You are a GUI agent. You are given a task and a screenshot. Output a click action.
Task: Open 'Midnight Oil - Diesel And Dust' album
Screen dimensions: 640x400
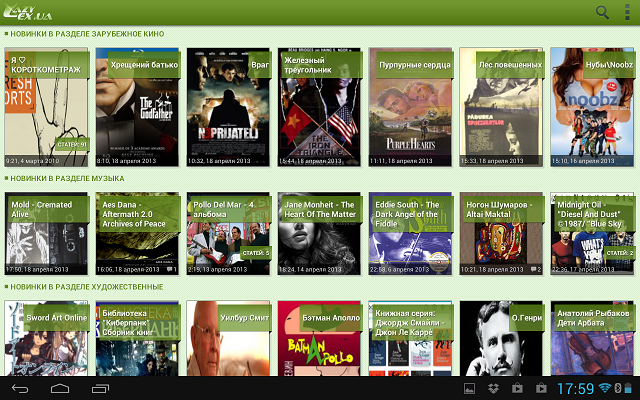click(x=592, y=233)
